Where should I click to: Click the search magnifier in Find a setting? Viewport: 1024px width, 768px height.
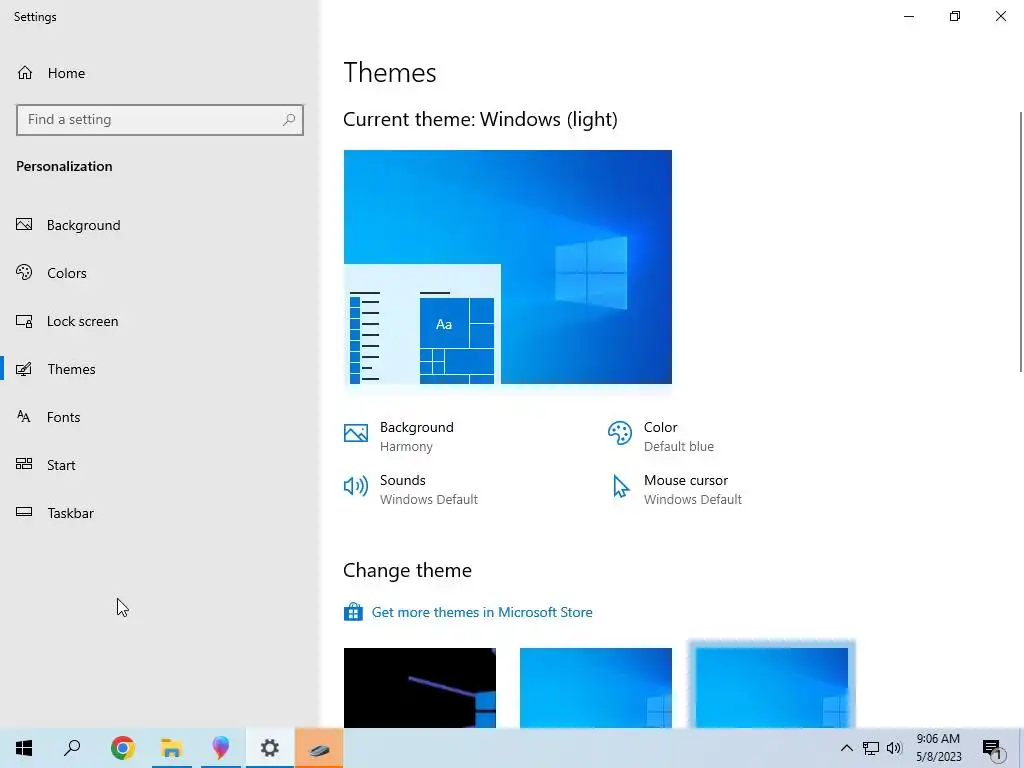click(289, 120)
